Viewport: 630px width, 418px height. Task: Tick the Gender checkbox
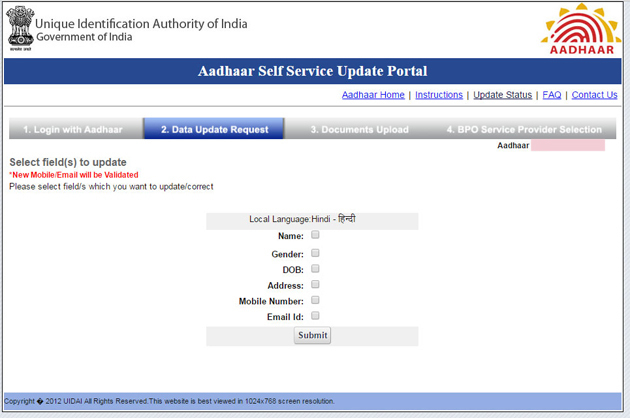(x=315, y=253)
